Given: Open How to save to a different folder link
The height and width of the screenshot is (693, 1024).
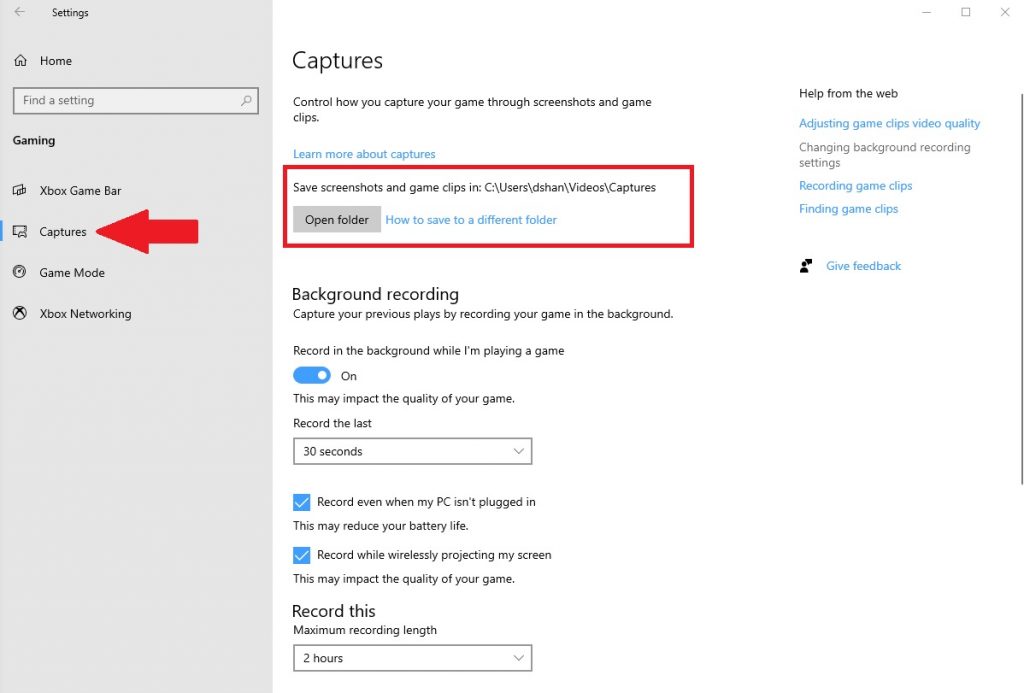Looking at the screenshot, I should pyautogui.click(x=471, y=220).
